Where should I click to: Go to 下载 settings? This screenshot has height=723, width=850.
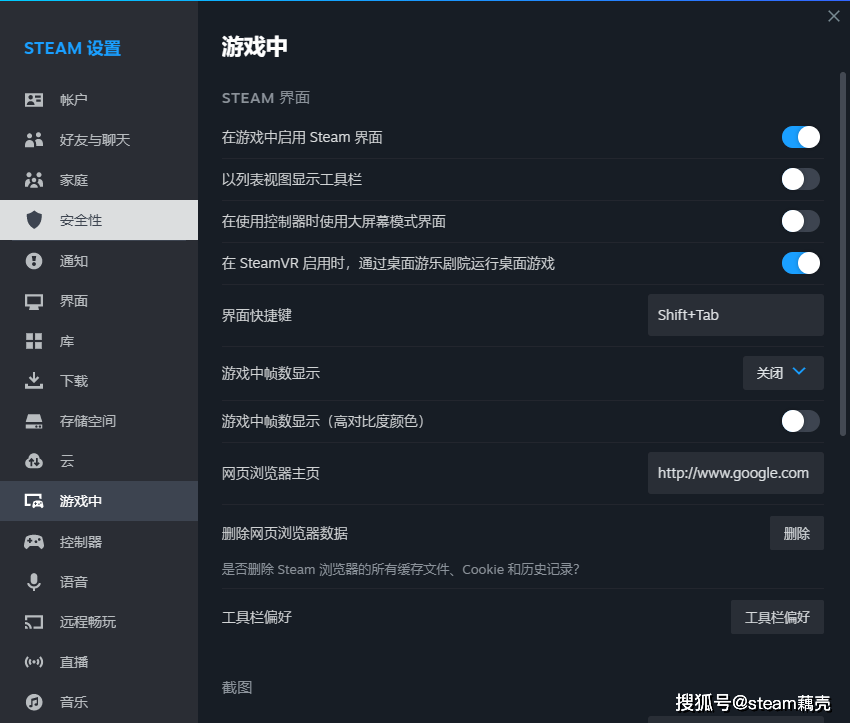(99, 380)
